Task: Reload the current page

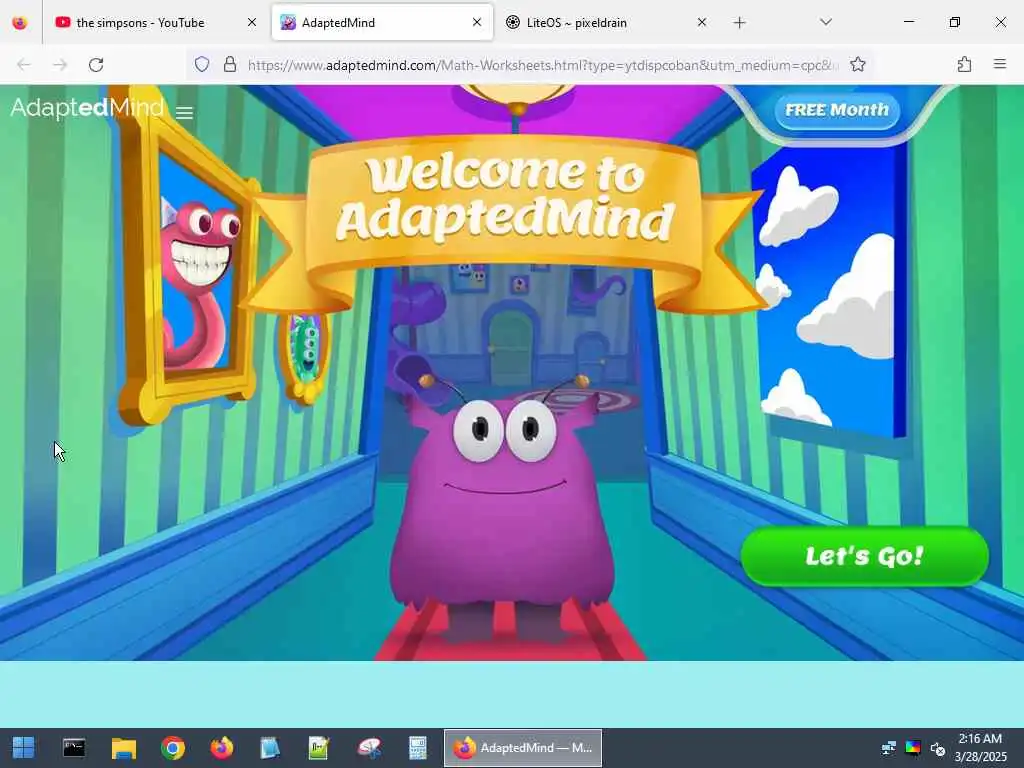Action: [96, 65]
